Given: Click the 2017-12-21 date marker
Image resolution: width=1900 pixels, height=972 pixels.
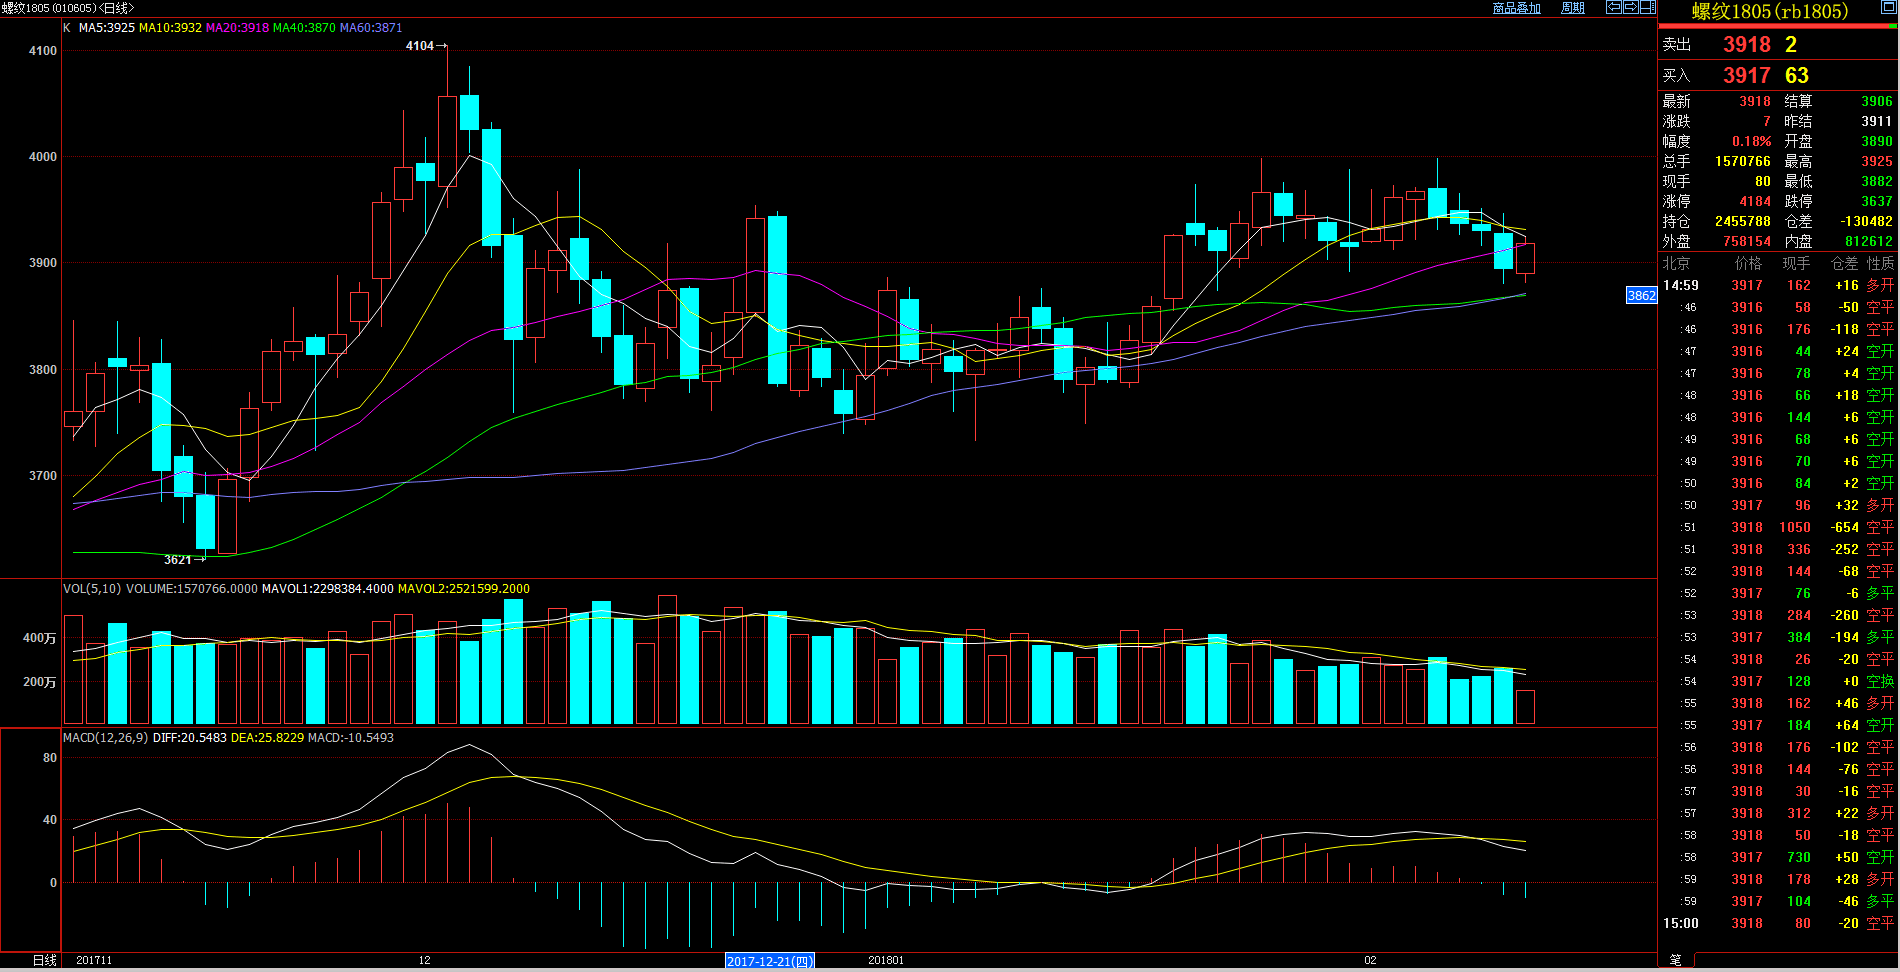Looking at the screenshot, I should click(769, 961).
